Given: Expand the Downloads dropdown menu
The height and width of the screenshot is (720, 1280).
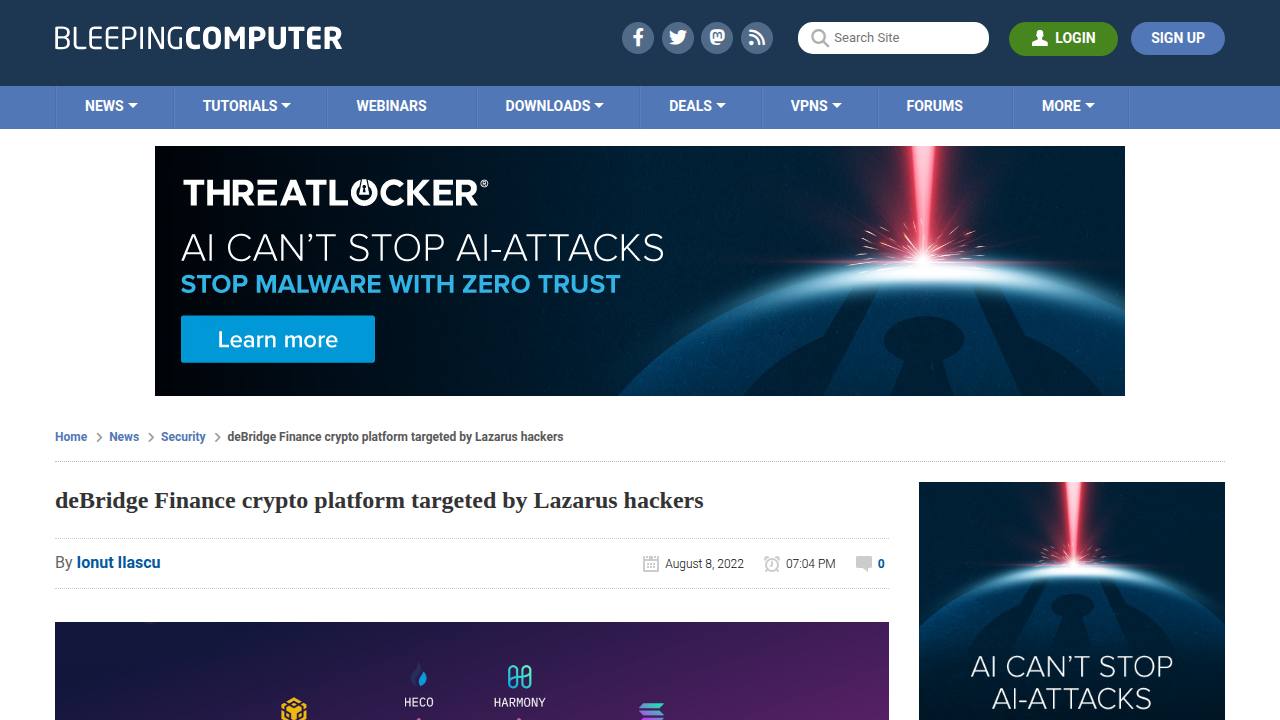Looking at the screenshot, I should [554, 106].
